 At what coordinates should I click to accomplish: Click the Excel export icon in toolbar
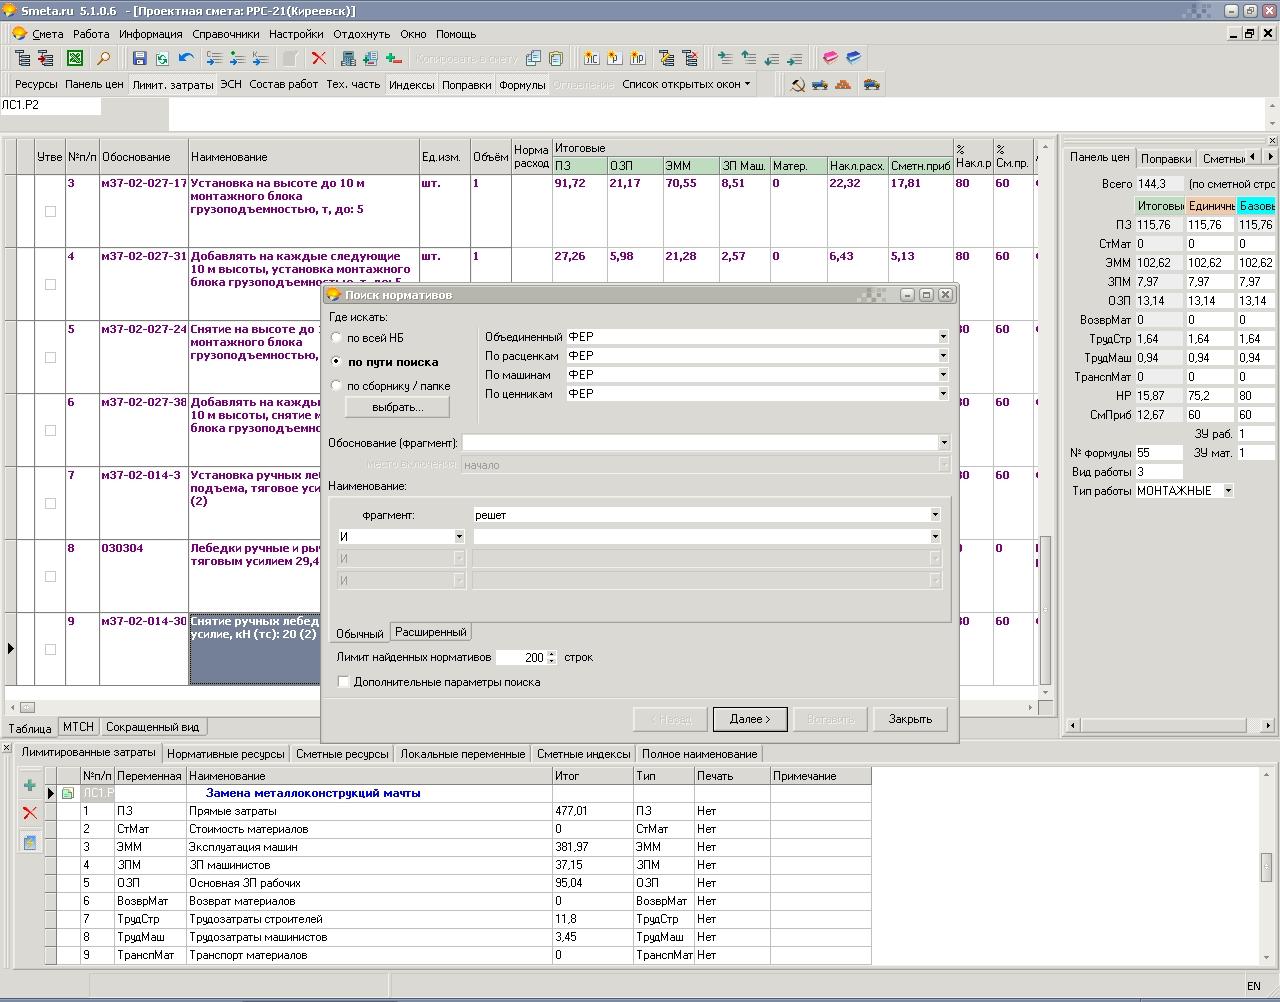click(x=75, y=58)
